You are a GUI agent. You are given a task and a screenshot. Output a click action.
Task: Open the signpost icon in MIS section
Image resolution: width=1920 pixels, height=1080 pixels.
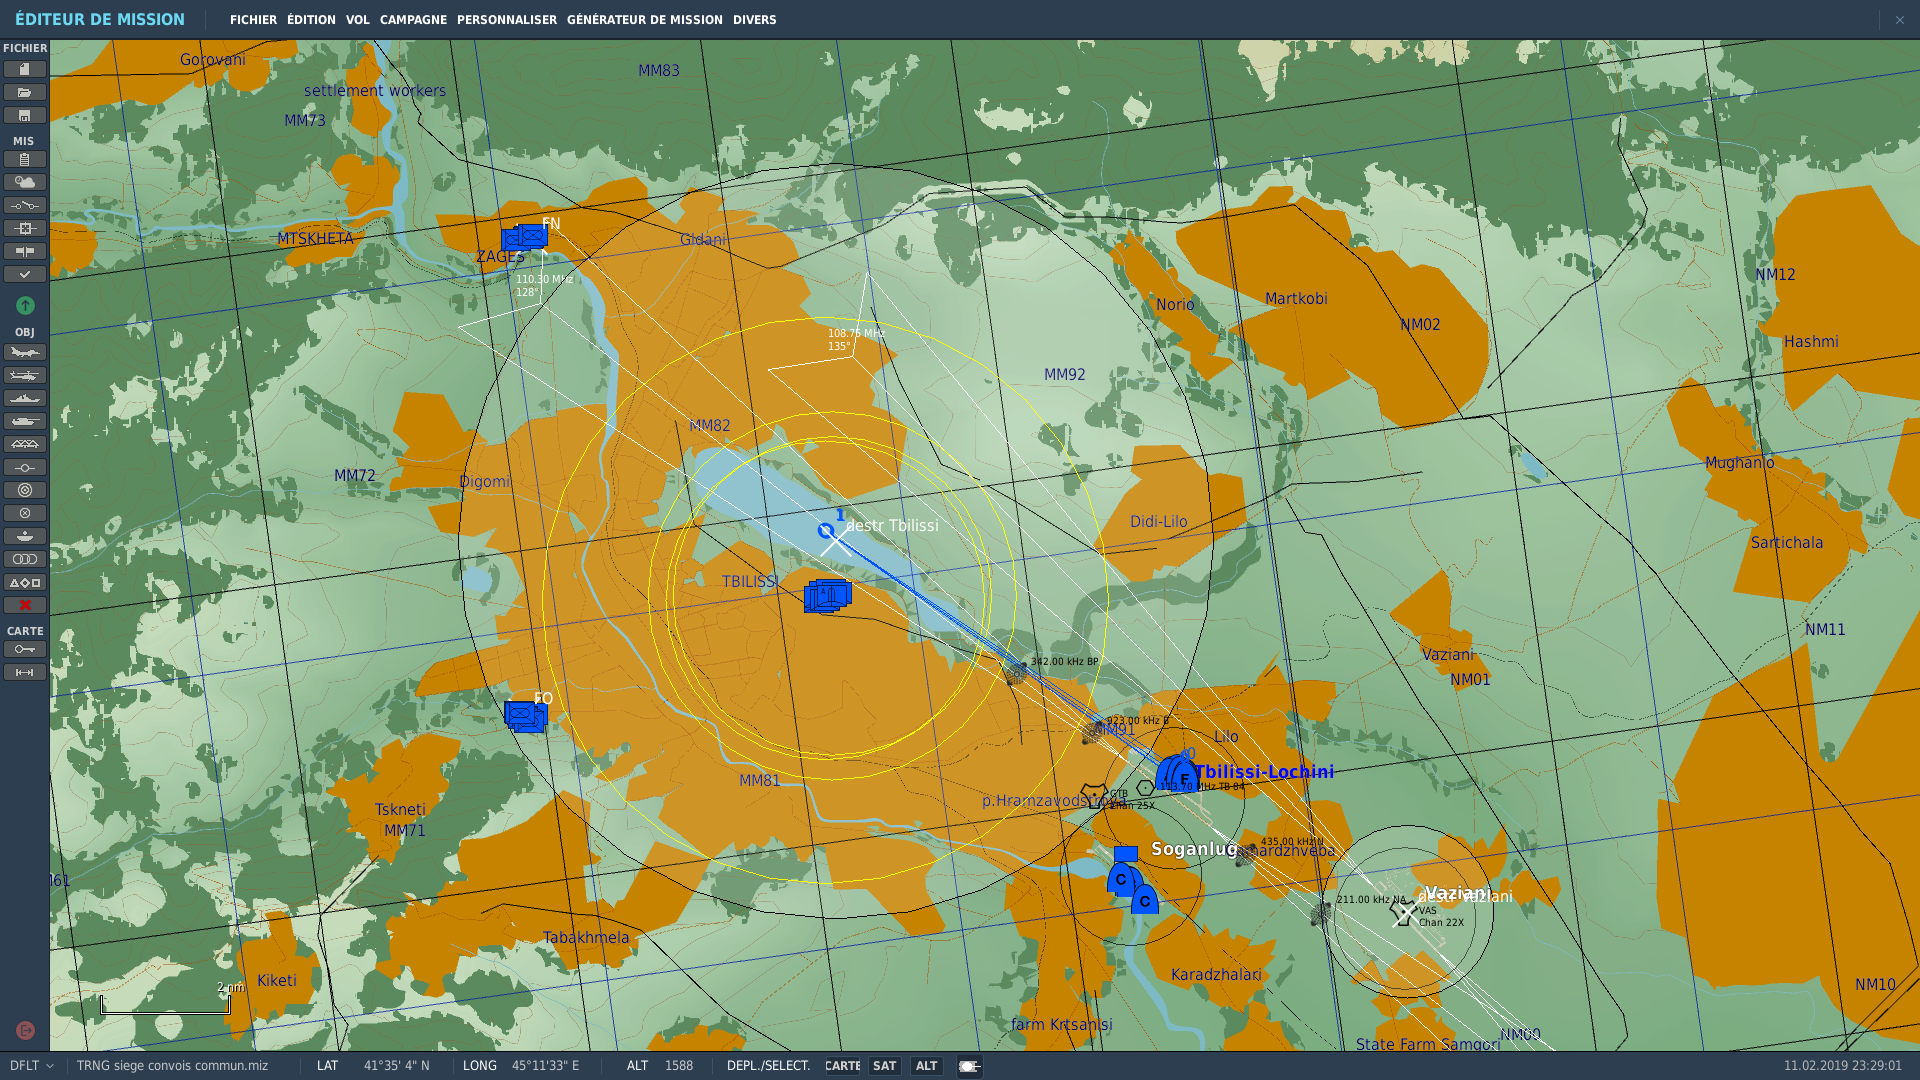coord(25,251)
